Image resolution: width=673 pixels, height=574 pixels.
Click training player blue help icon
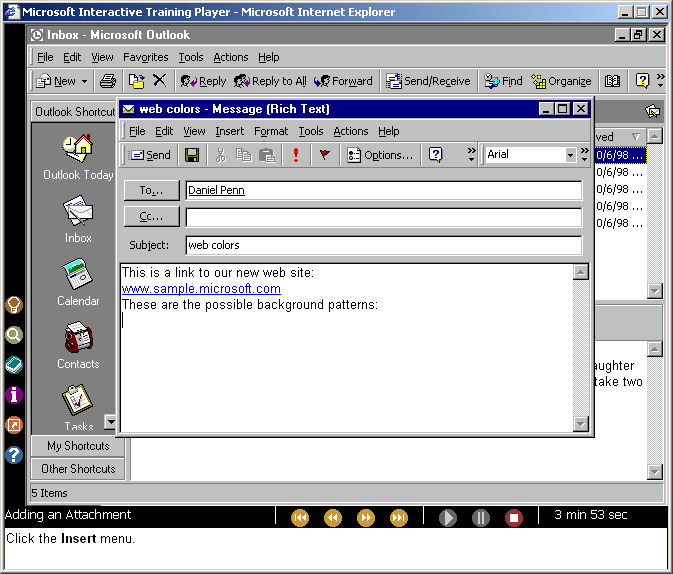[x=14, y=455]
